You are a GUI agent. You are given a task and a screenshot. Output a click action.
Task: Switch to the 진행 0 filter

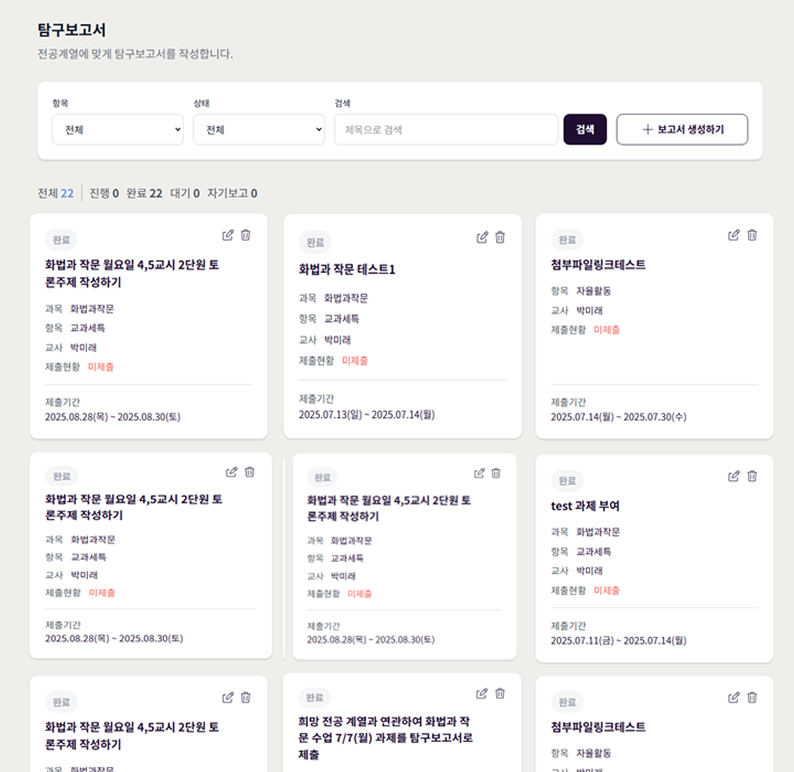pyautogui.click(x=104, y=193)
